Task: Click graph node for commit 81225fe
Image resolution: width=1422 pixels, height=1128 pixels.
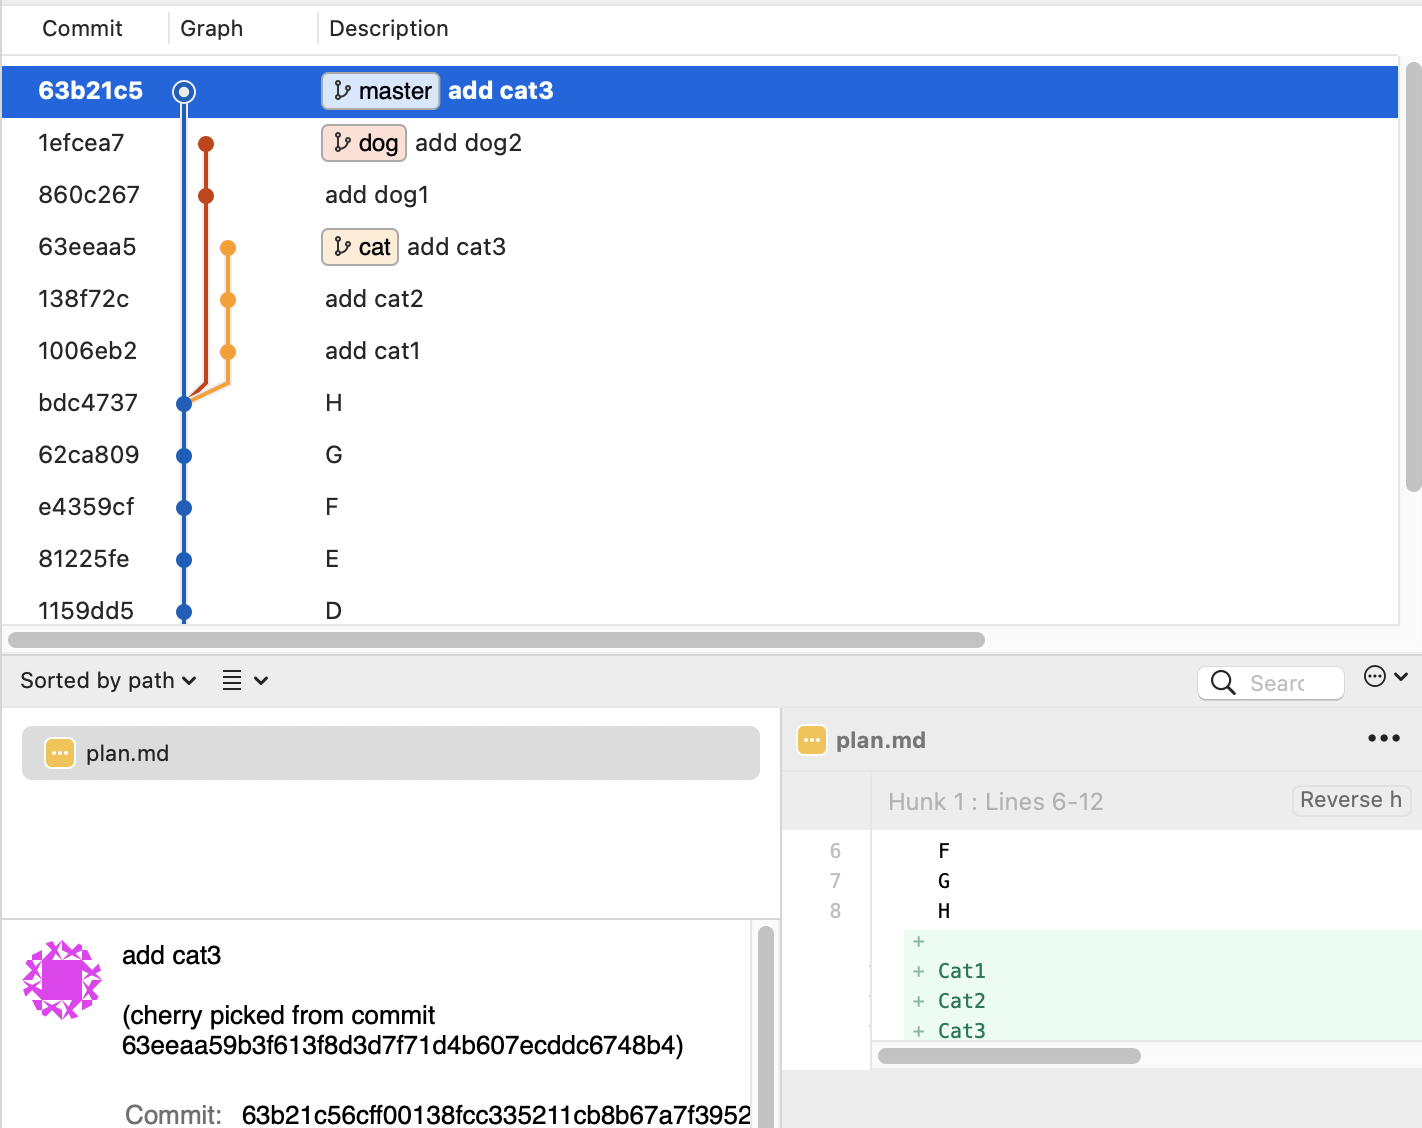Action: coord(184,560)
